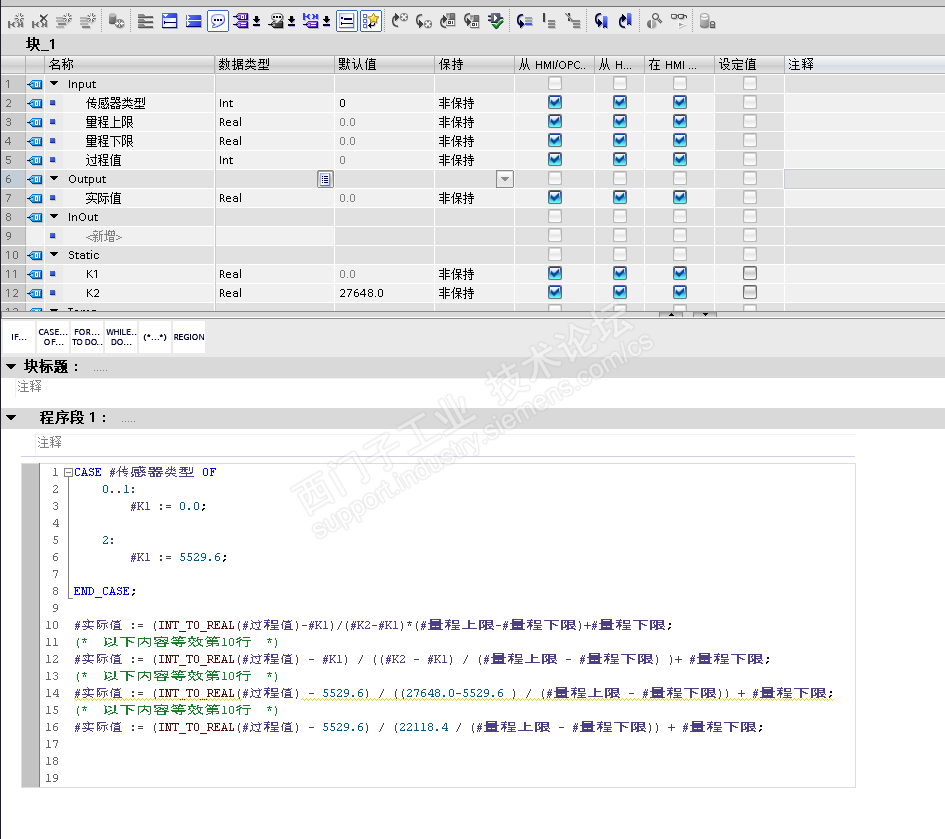The height and width of the screenshot is (839, 945).
Task: Click the greyed delete network icon
Action: (x=40, y=22)
